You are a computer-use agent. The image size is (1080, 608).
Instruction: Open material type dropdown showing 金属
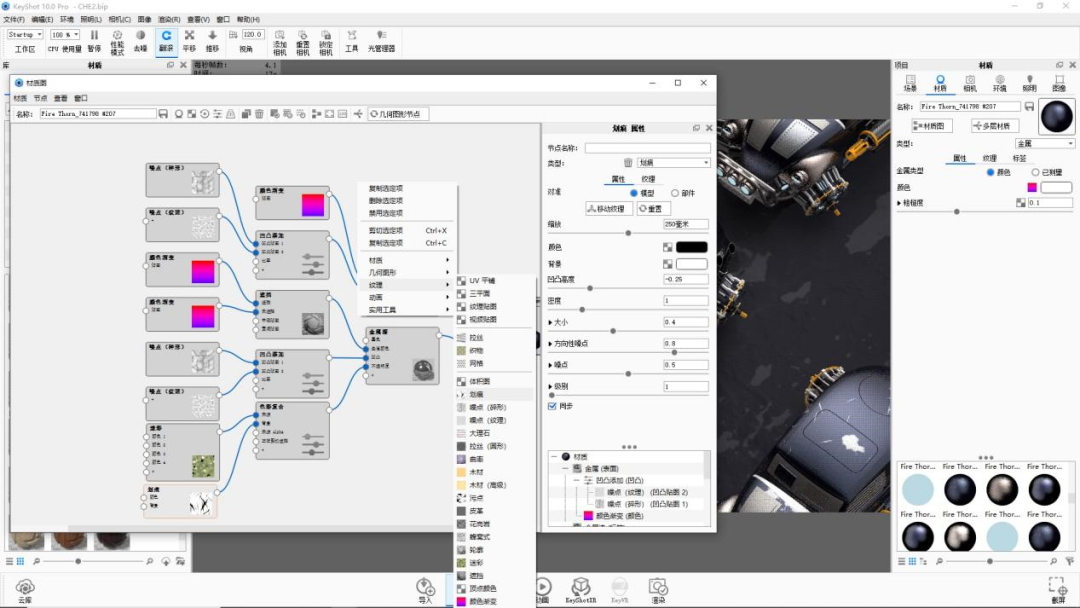tap(1045, 143)
